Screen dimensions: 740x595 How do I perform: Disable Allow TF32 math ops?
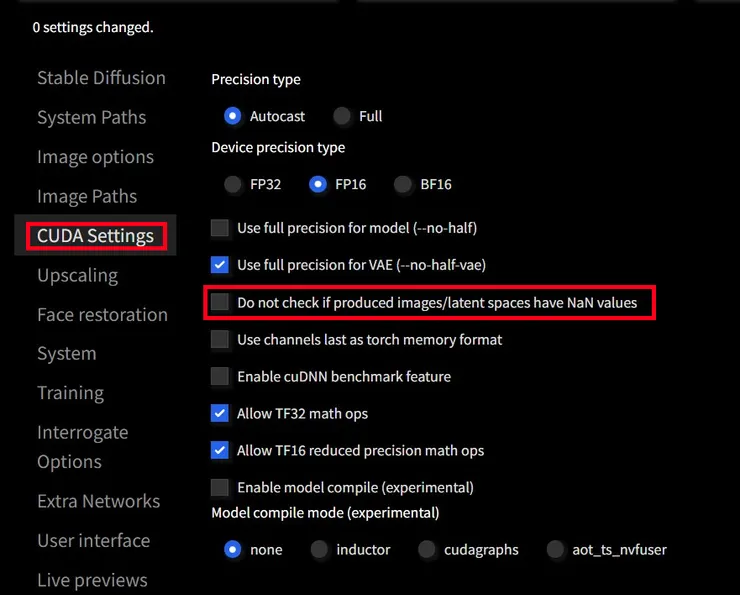click(x=220, y=413)
